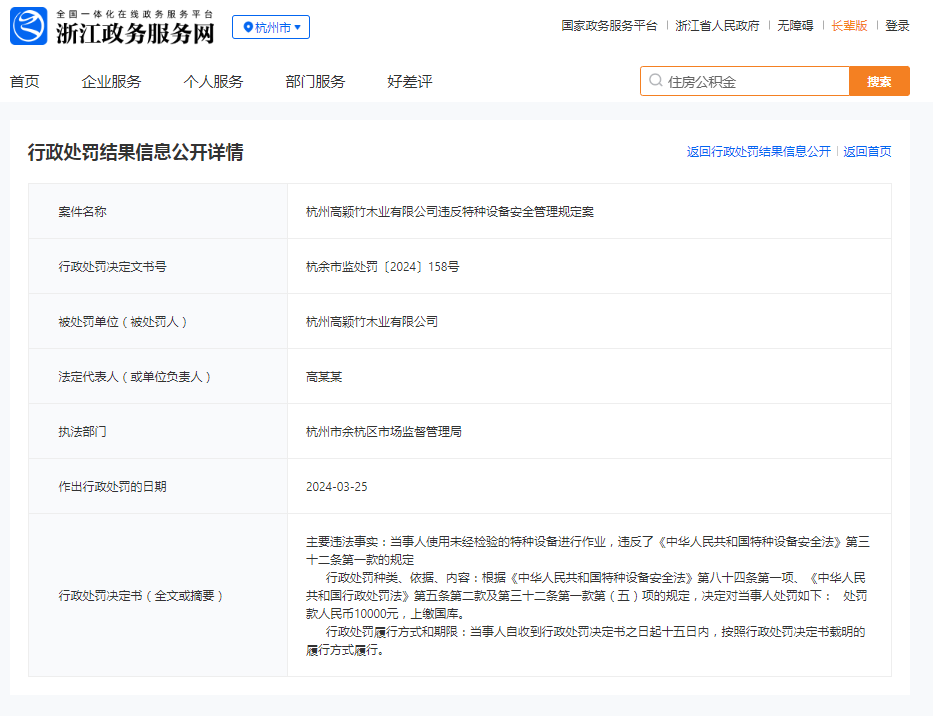This screenshot has width=933, height=716.
Task: Click 返回行政处罚结果信息公开 link
Action: point(759,152)
